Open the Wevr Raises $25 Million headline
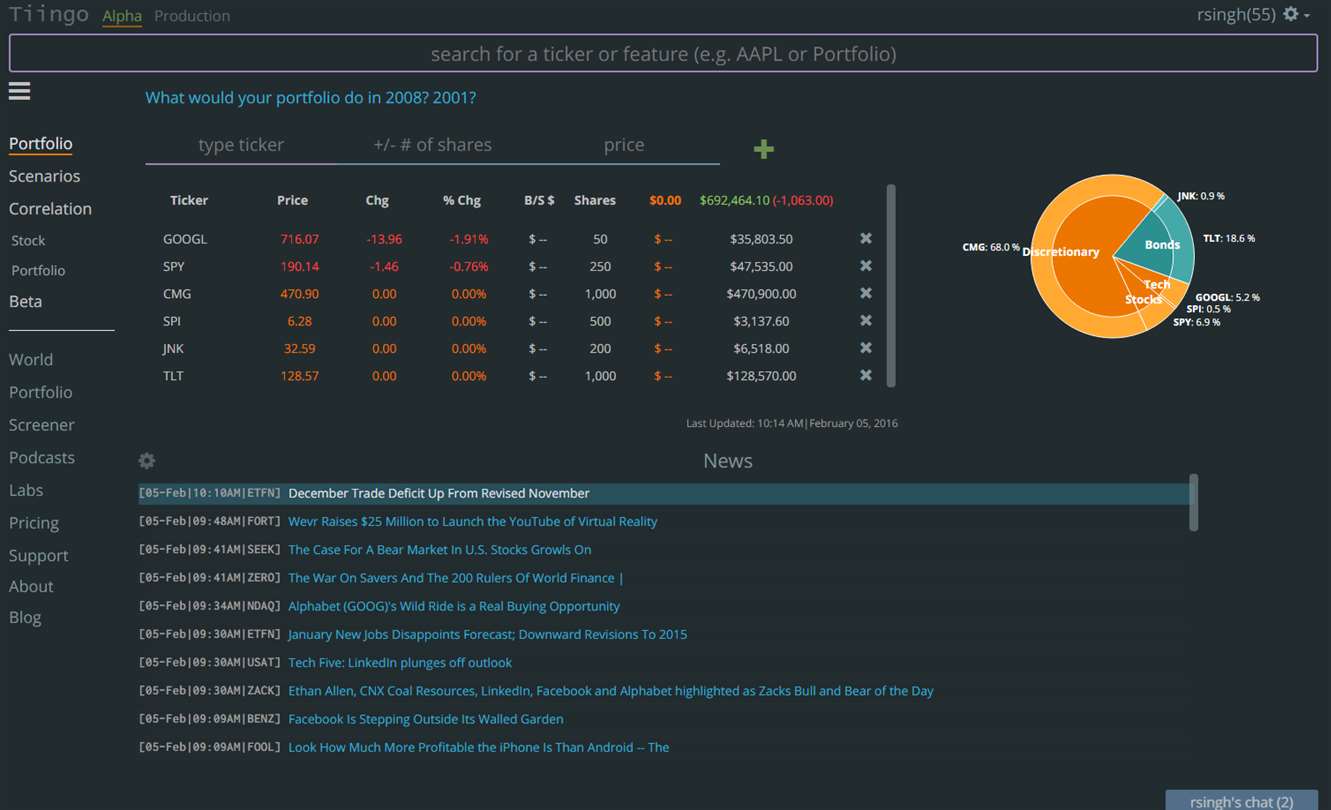 [x=472, y=521]
